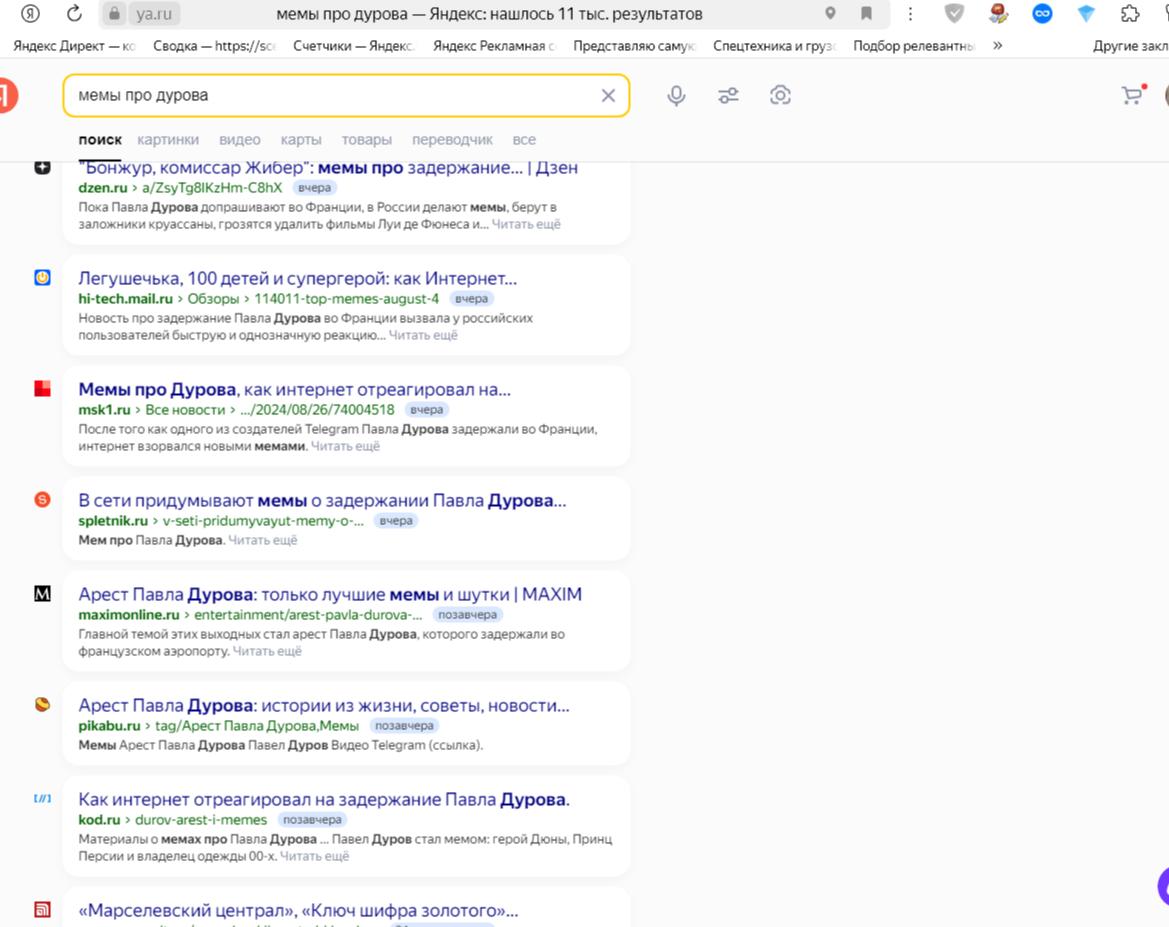Screen dimensions: 1169x927
Task: Open pikabu result 'Арест Павла Дурова: истории из жизни'
Action: 324,706
